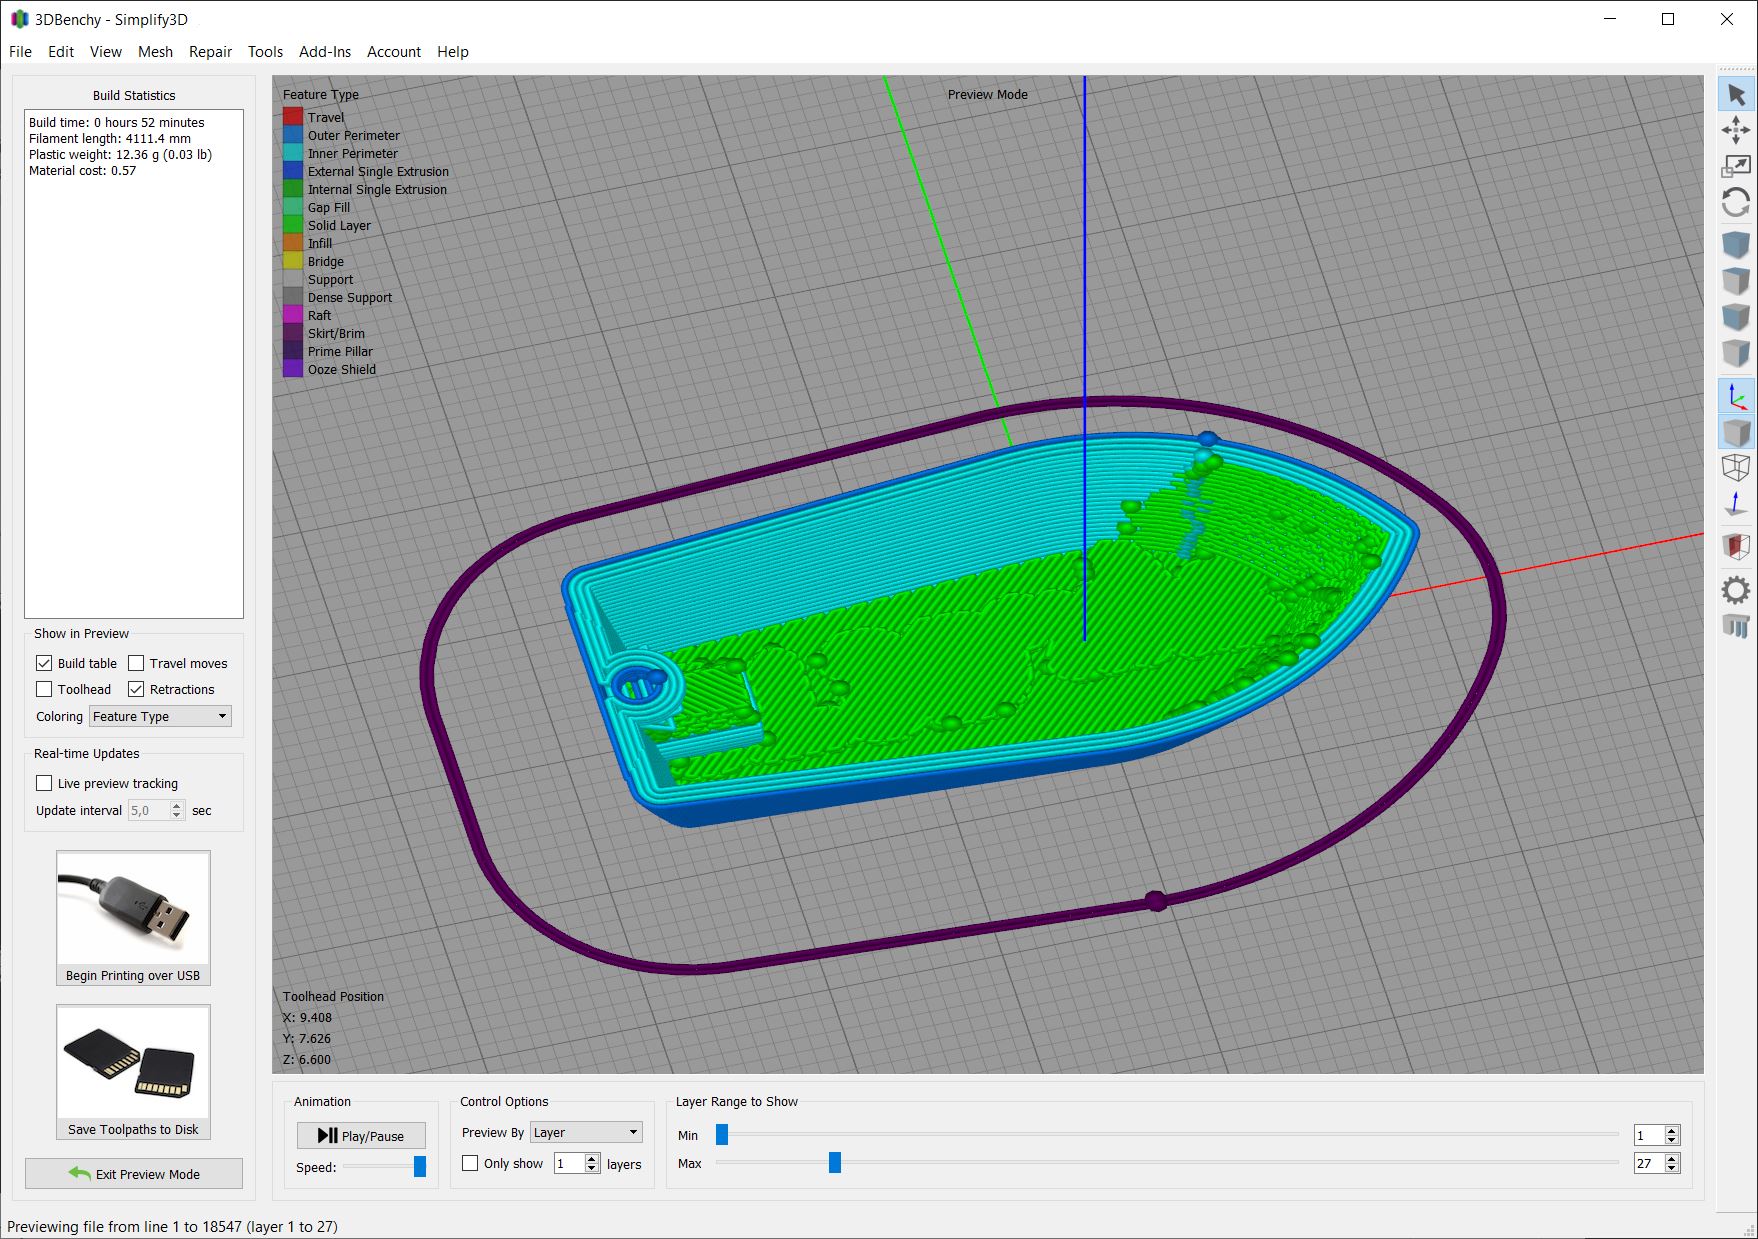Uncheck the Build table checkbox
The height and width of the screenshot is (1239, 1758).
pos(44,663)
